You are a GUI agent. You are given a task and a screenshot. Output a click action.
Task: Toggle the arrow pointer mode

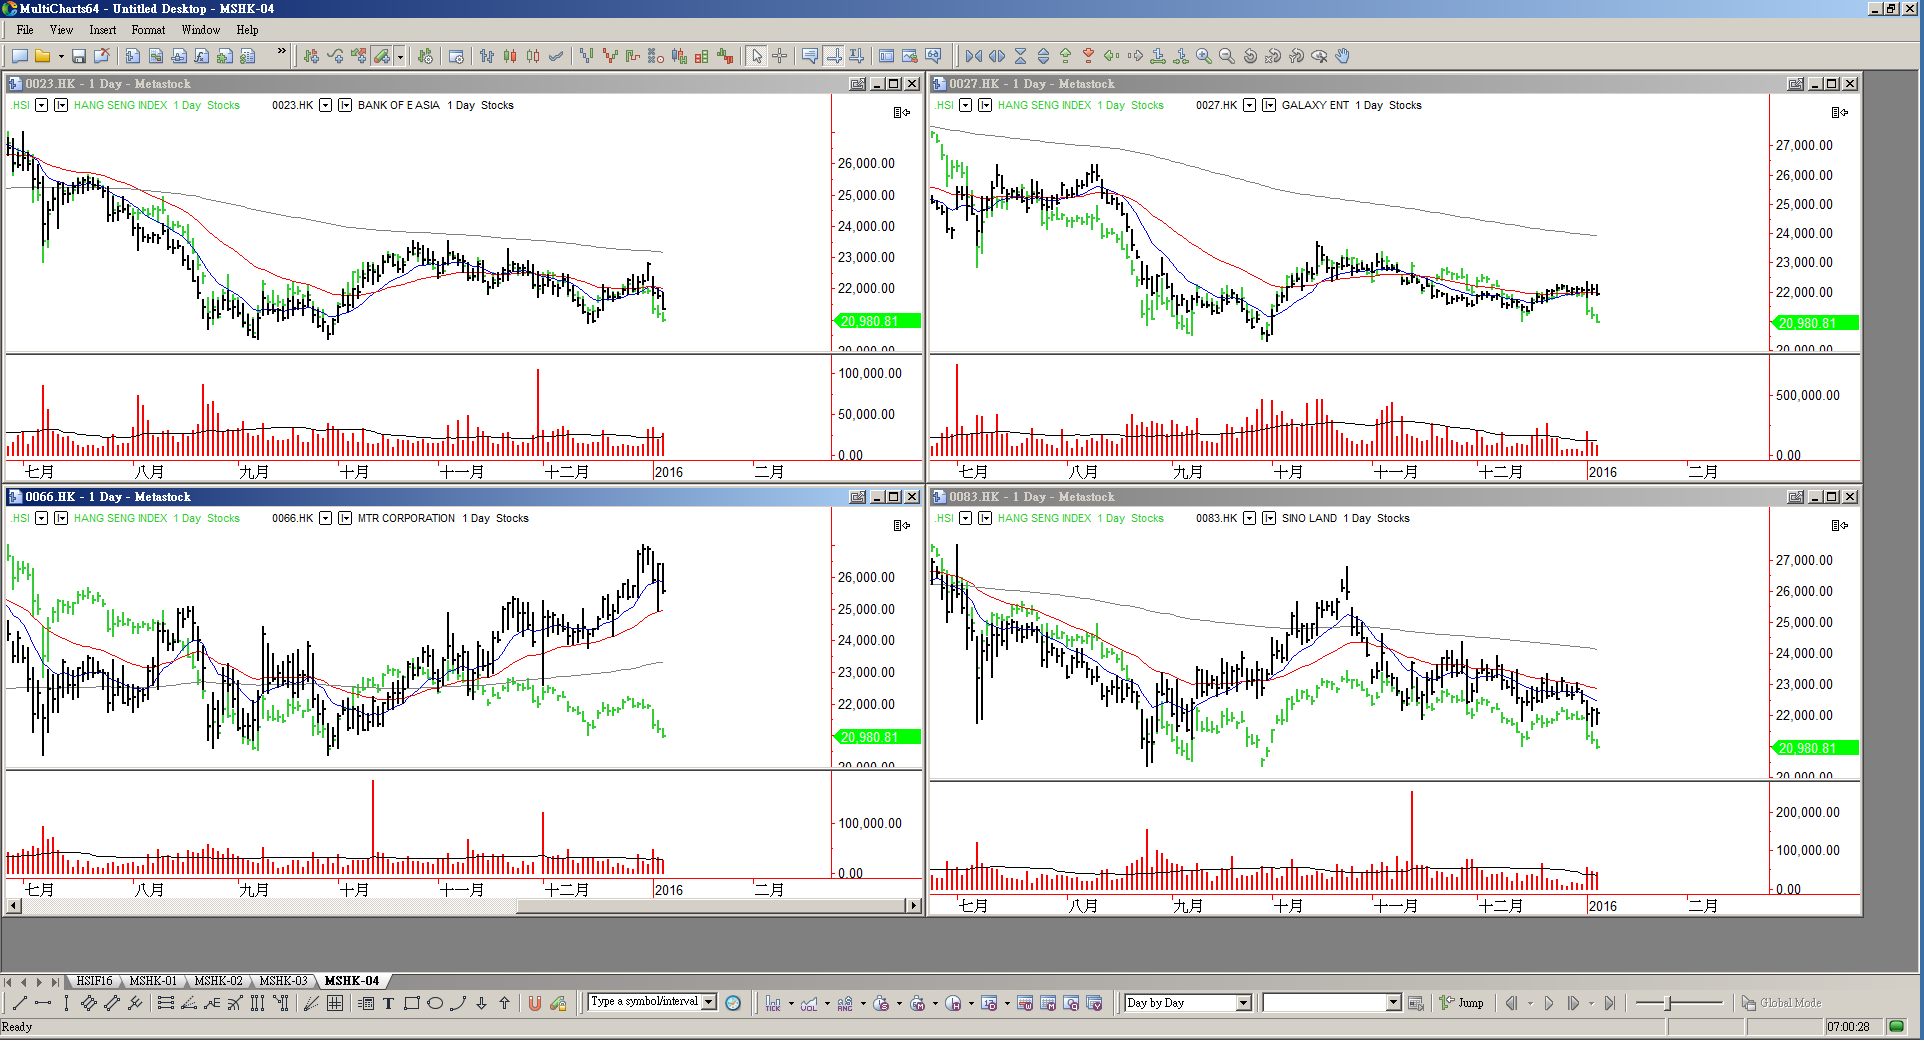[x=757, y=56]
